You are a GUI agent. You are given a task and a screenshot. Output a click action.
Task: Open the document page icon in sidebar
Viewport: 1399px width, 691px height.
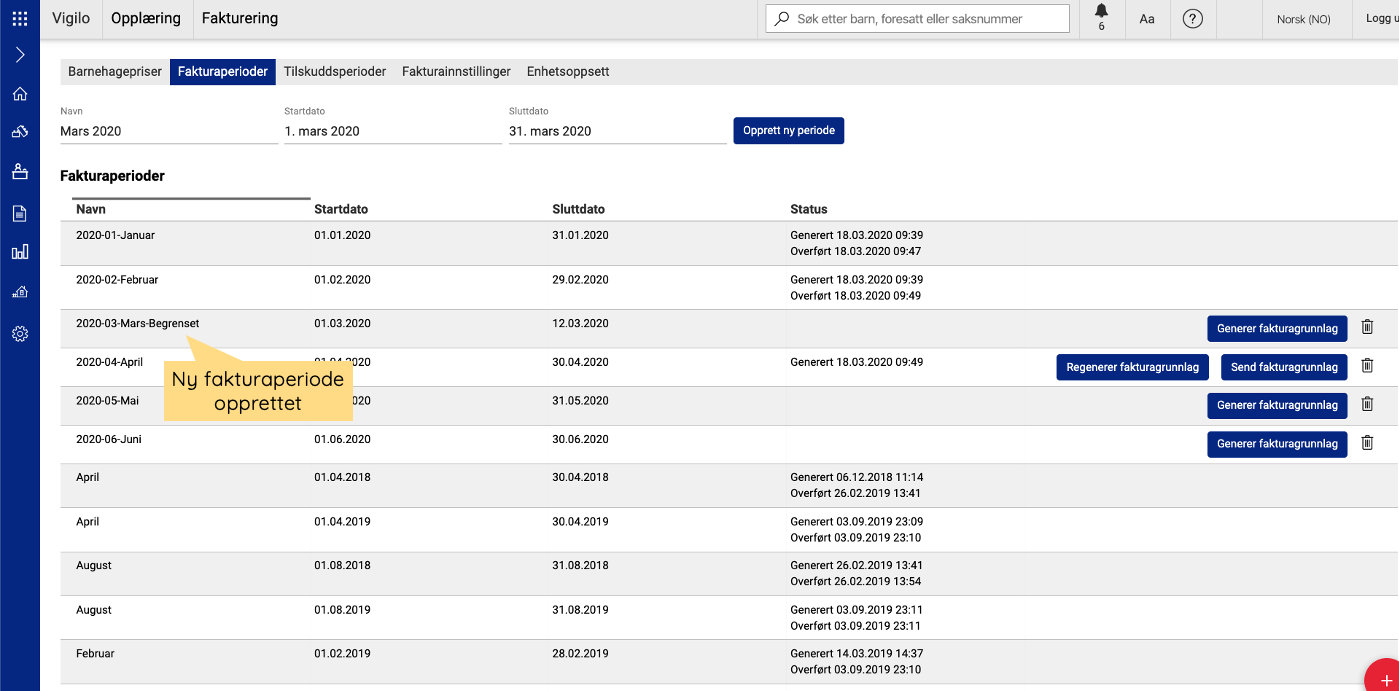click(20, 213)
